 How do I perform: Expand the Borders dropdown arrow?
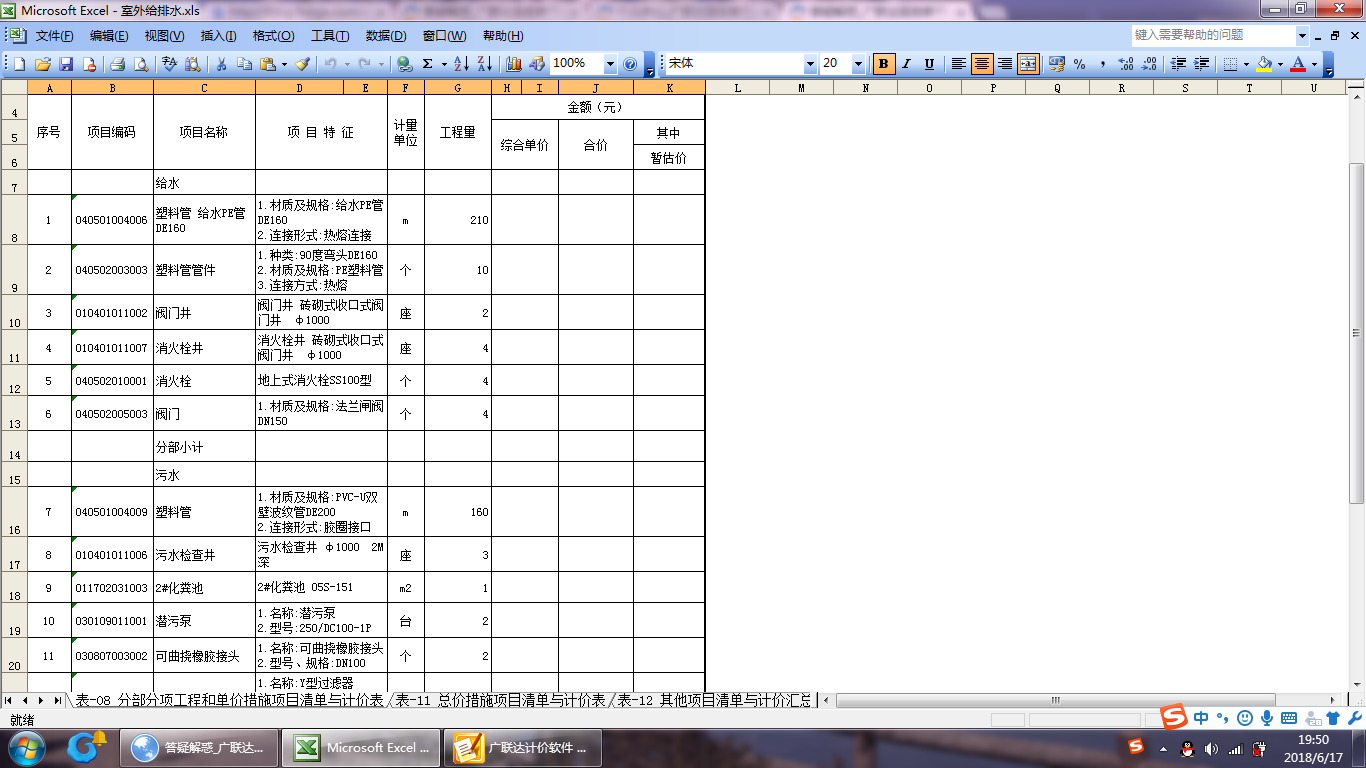pyautogui.click(x=1247, y=63)
